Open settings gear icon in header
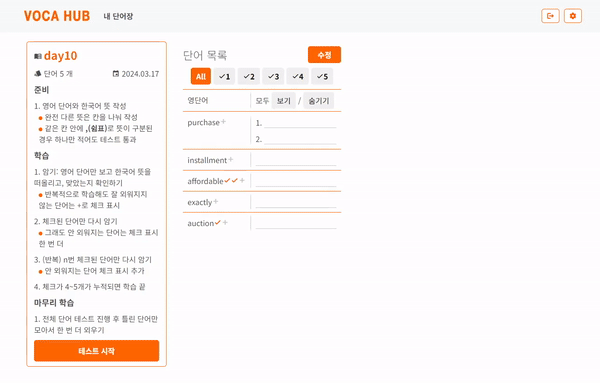The height and width of the screenshot is (383, 600). 573,16
